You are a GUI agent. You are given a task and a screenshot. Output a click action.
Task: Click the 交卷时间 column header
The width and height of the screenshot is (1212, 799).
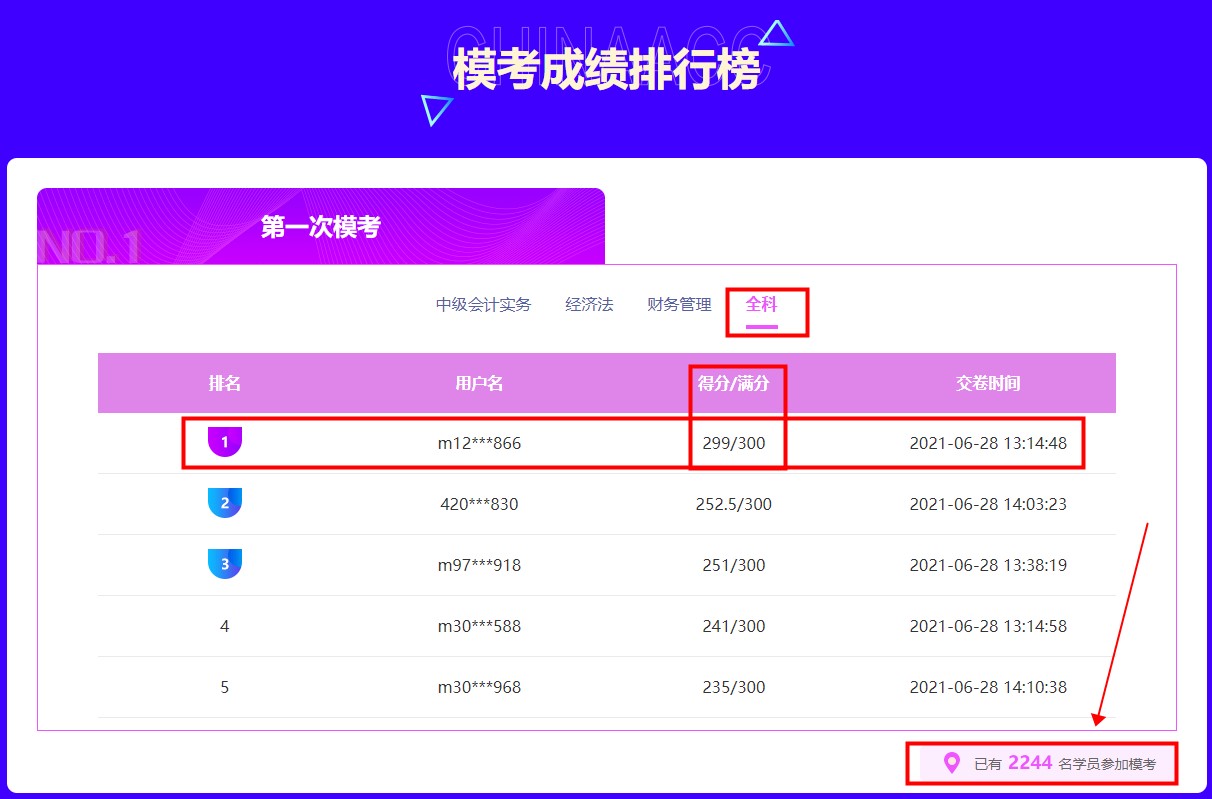[987, 383]
